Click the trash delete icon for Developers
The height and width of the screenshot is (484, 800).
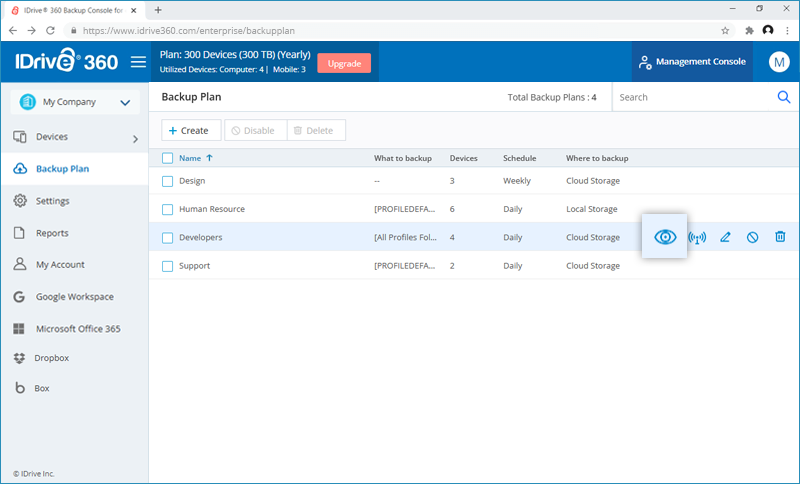click(780, 237)
